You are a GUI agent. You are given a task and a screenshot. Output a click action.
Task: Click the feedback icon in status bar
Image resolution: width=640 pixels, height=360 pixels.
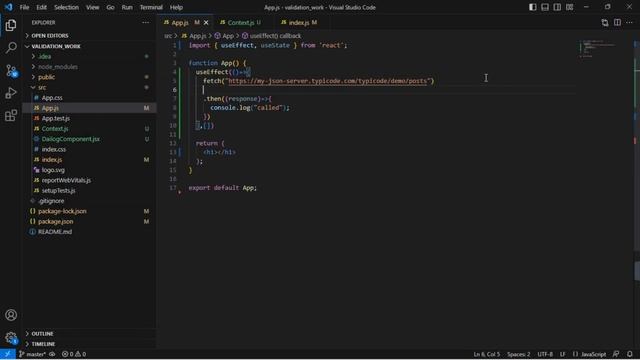[x=616, y=354]
